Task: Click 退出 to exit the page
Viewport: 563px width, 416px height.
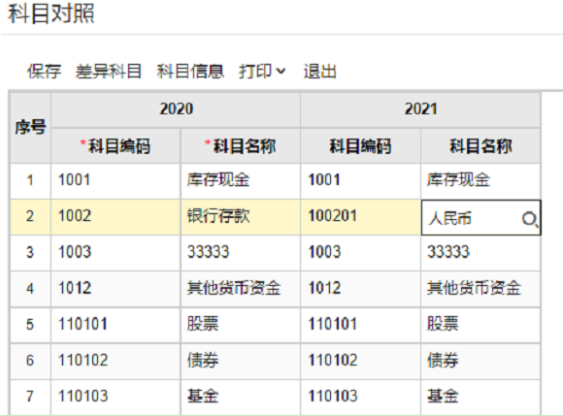Action: click(x=320, y=71)
